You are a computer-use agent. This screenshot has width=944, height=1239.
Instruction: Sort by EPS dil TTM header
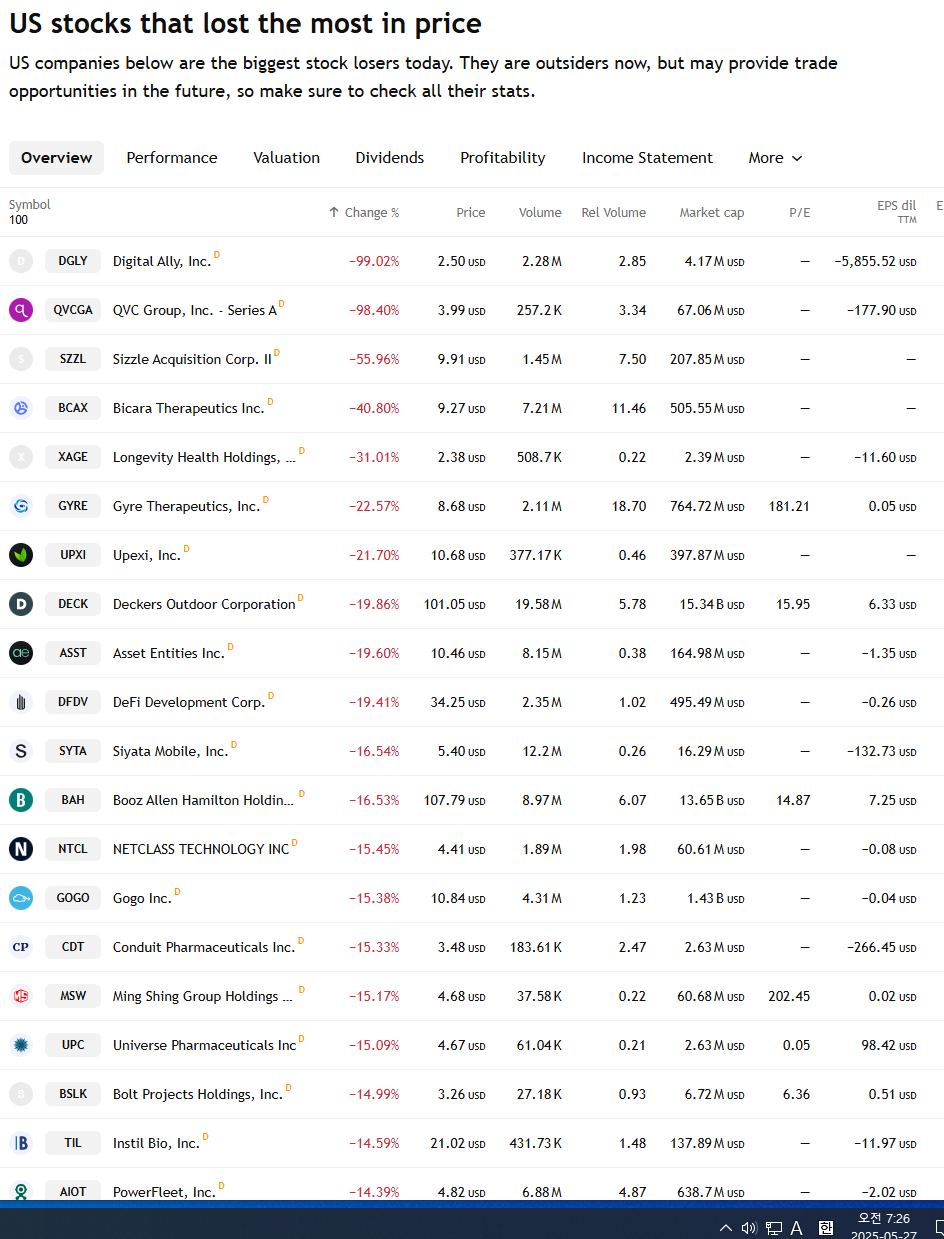point(896,212)
